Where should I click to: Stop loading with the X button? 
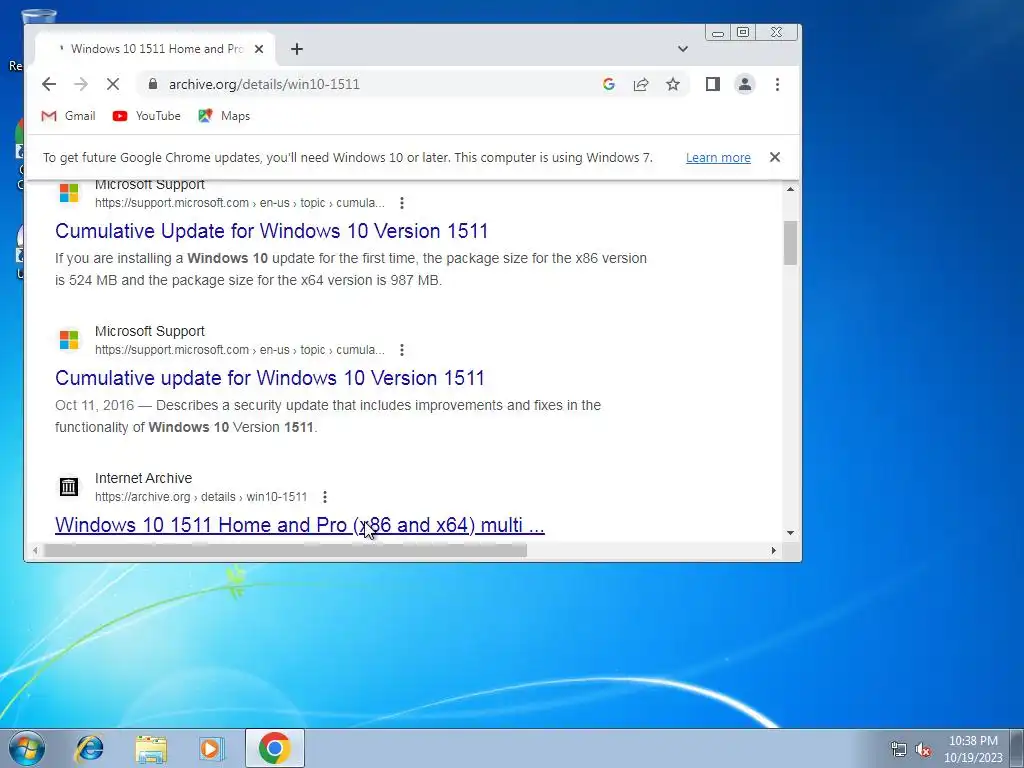coord(112,84)
